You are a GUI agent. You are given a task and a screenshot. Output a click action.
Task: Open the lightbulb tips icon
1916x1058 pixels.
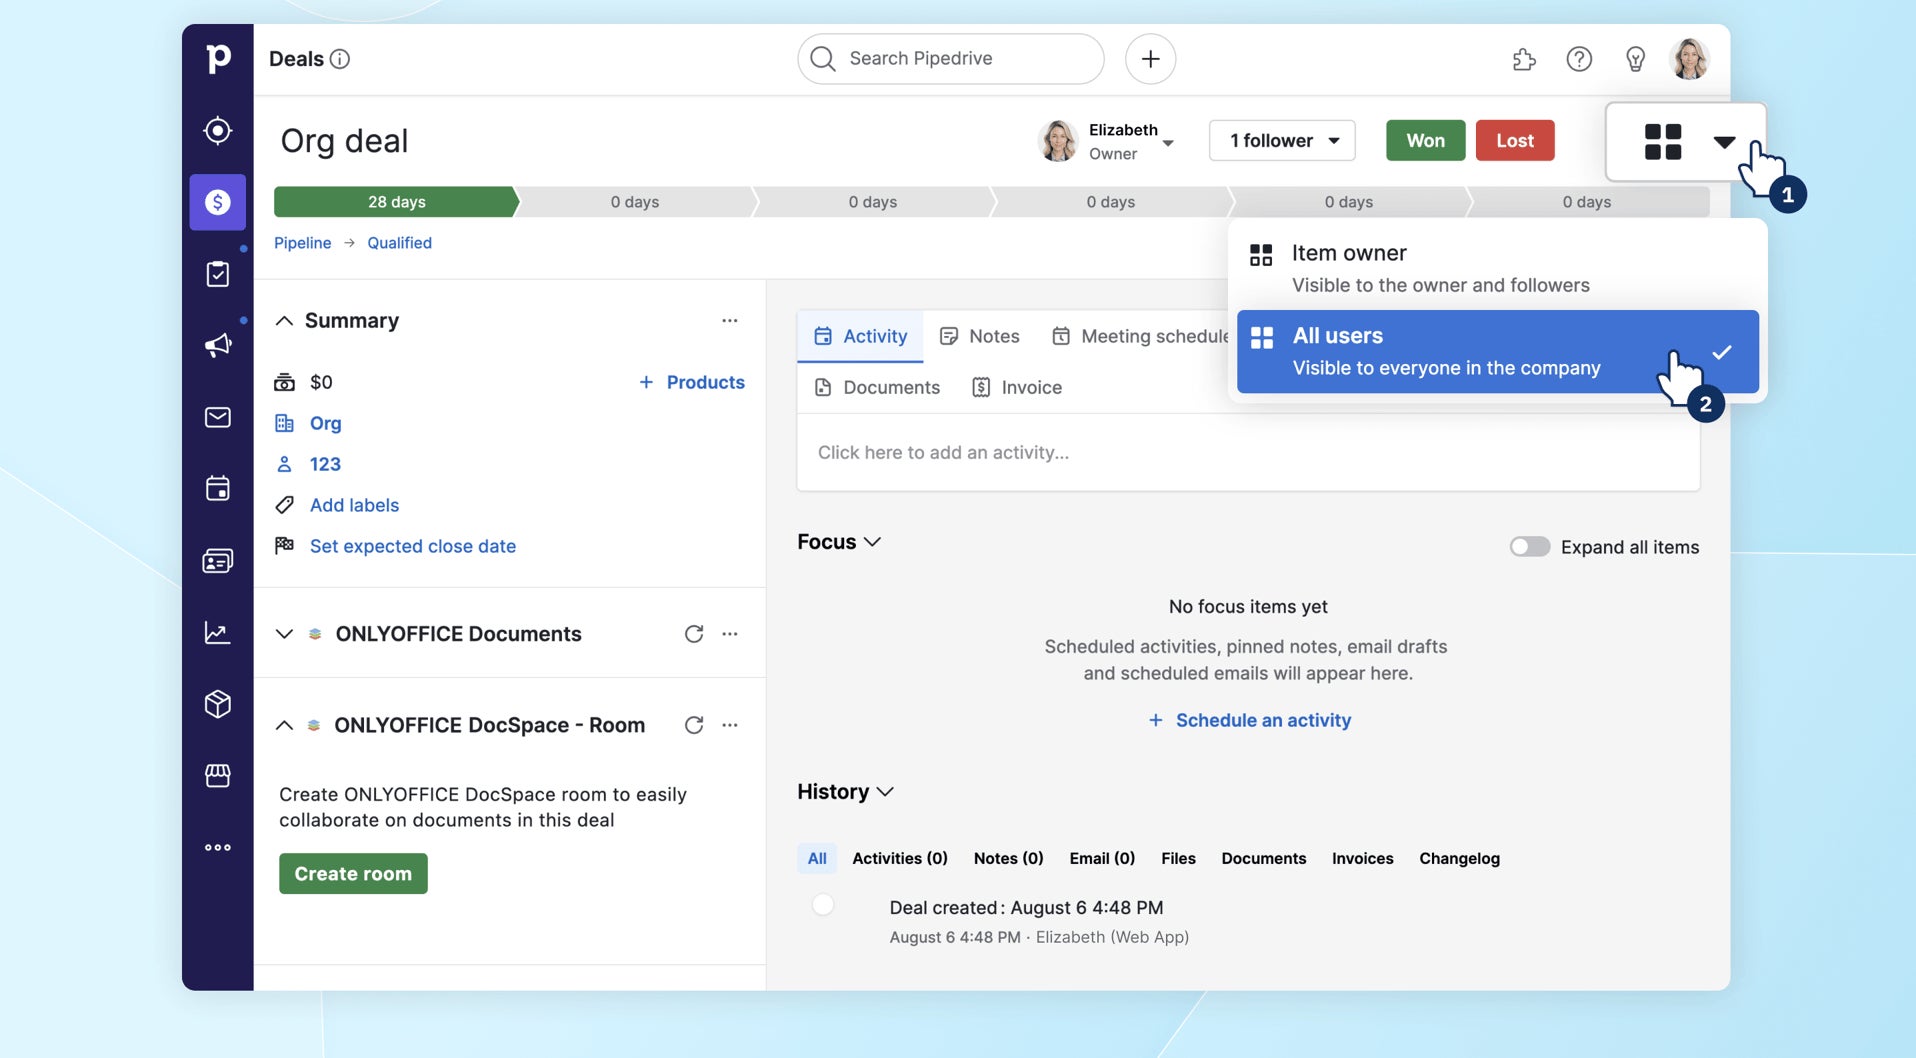(x=1635, y=59)
